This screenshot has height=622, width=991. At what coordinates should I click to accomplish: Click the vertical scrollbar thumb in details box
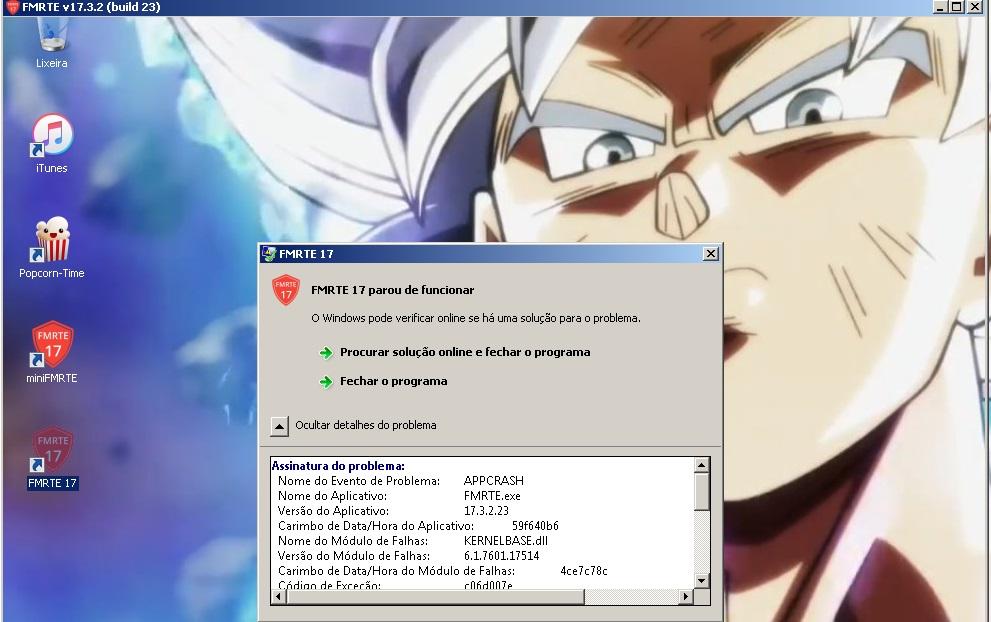click(x=701, y=491)
